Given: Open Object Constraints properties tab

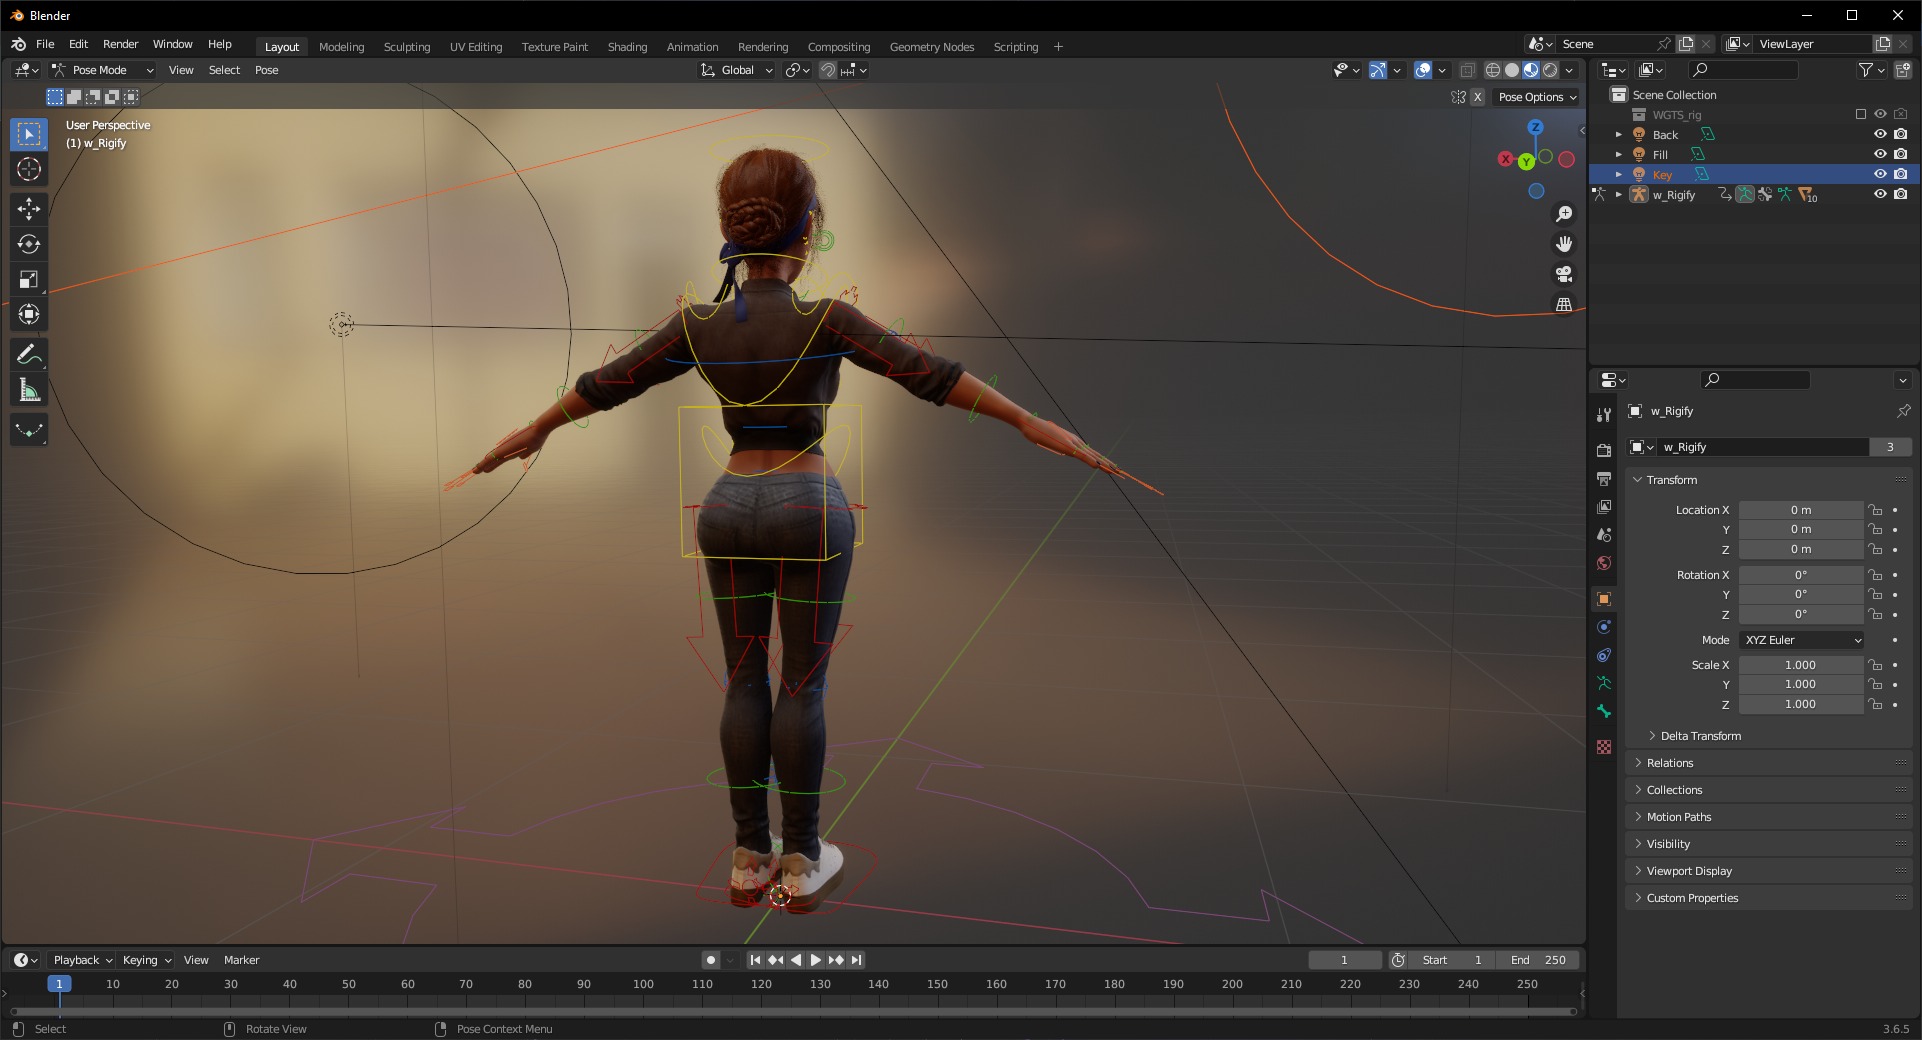Looking at the screenshot, I should click(1604, 655).
